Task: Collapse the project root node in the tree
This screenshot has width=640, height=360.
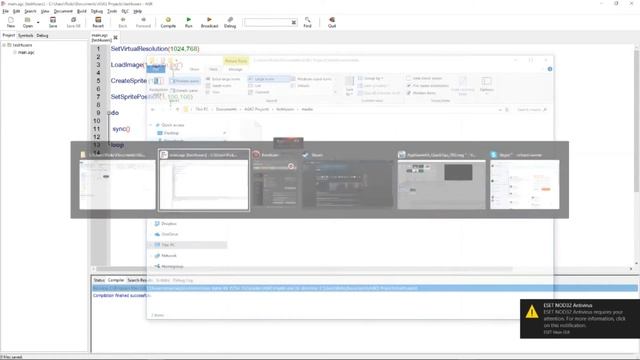Action: pyautogui.click(x=4, y=45)
